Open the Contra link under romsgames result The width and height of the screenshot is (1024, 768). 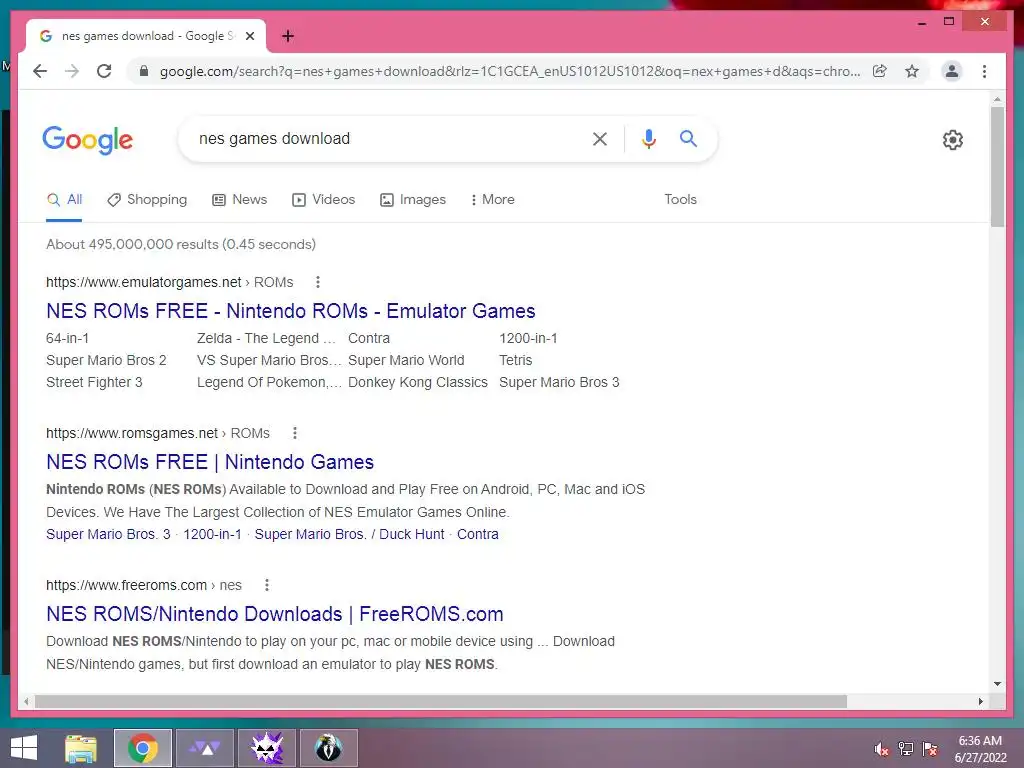tap(477, 534)
